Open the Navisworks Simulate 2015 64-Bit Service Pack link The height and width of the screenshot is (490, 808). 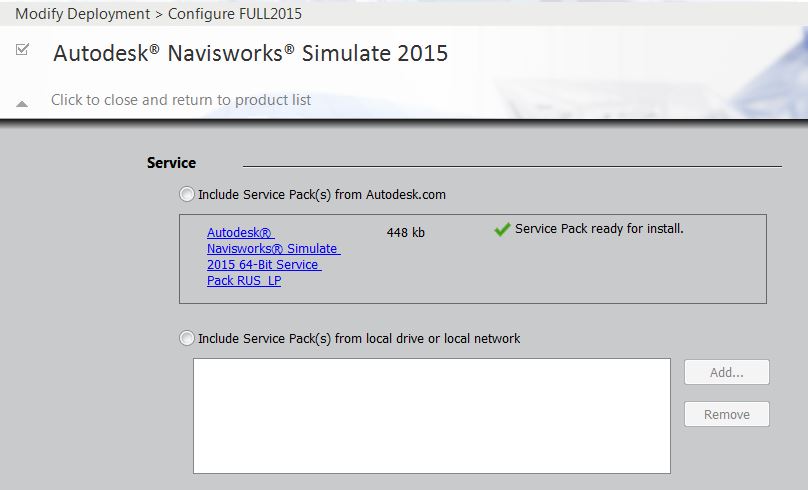click(x=273, y=257)
